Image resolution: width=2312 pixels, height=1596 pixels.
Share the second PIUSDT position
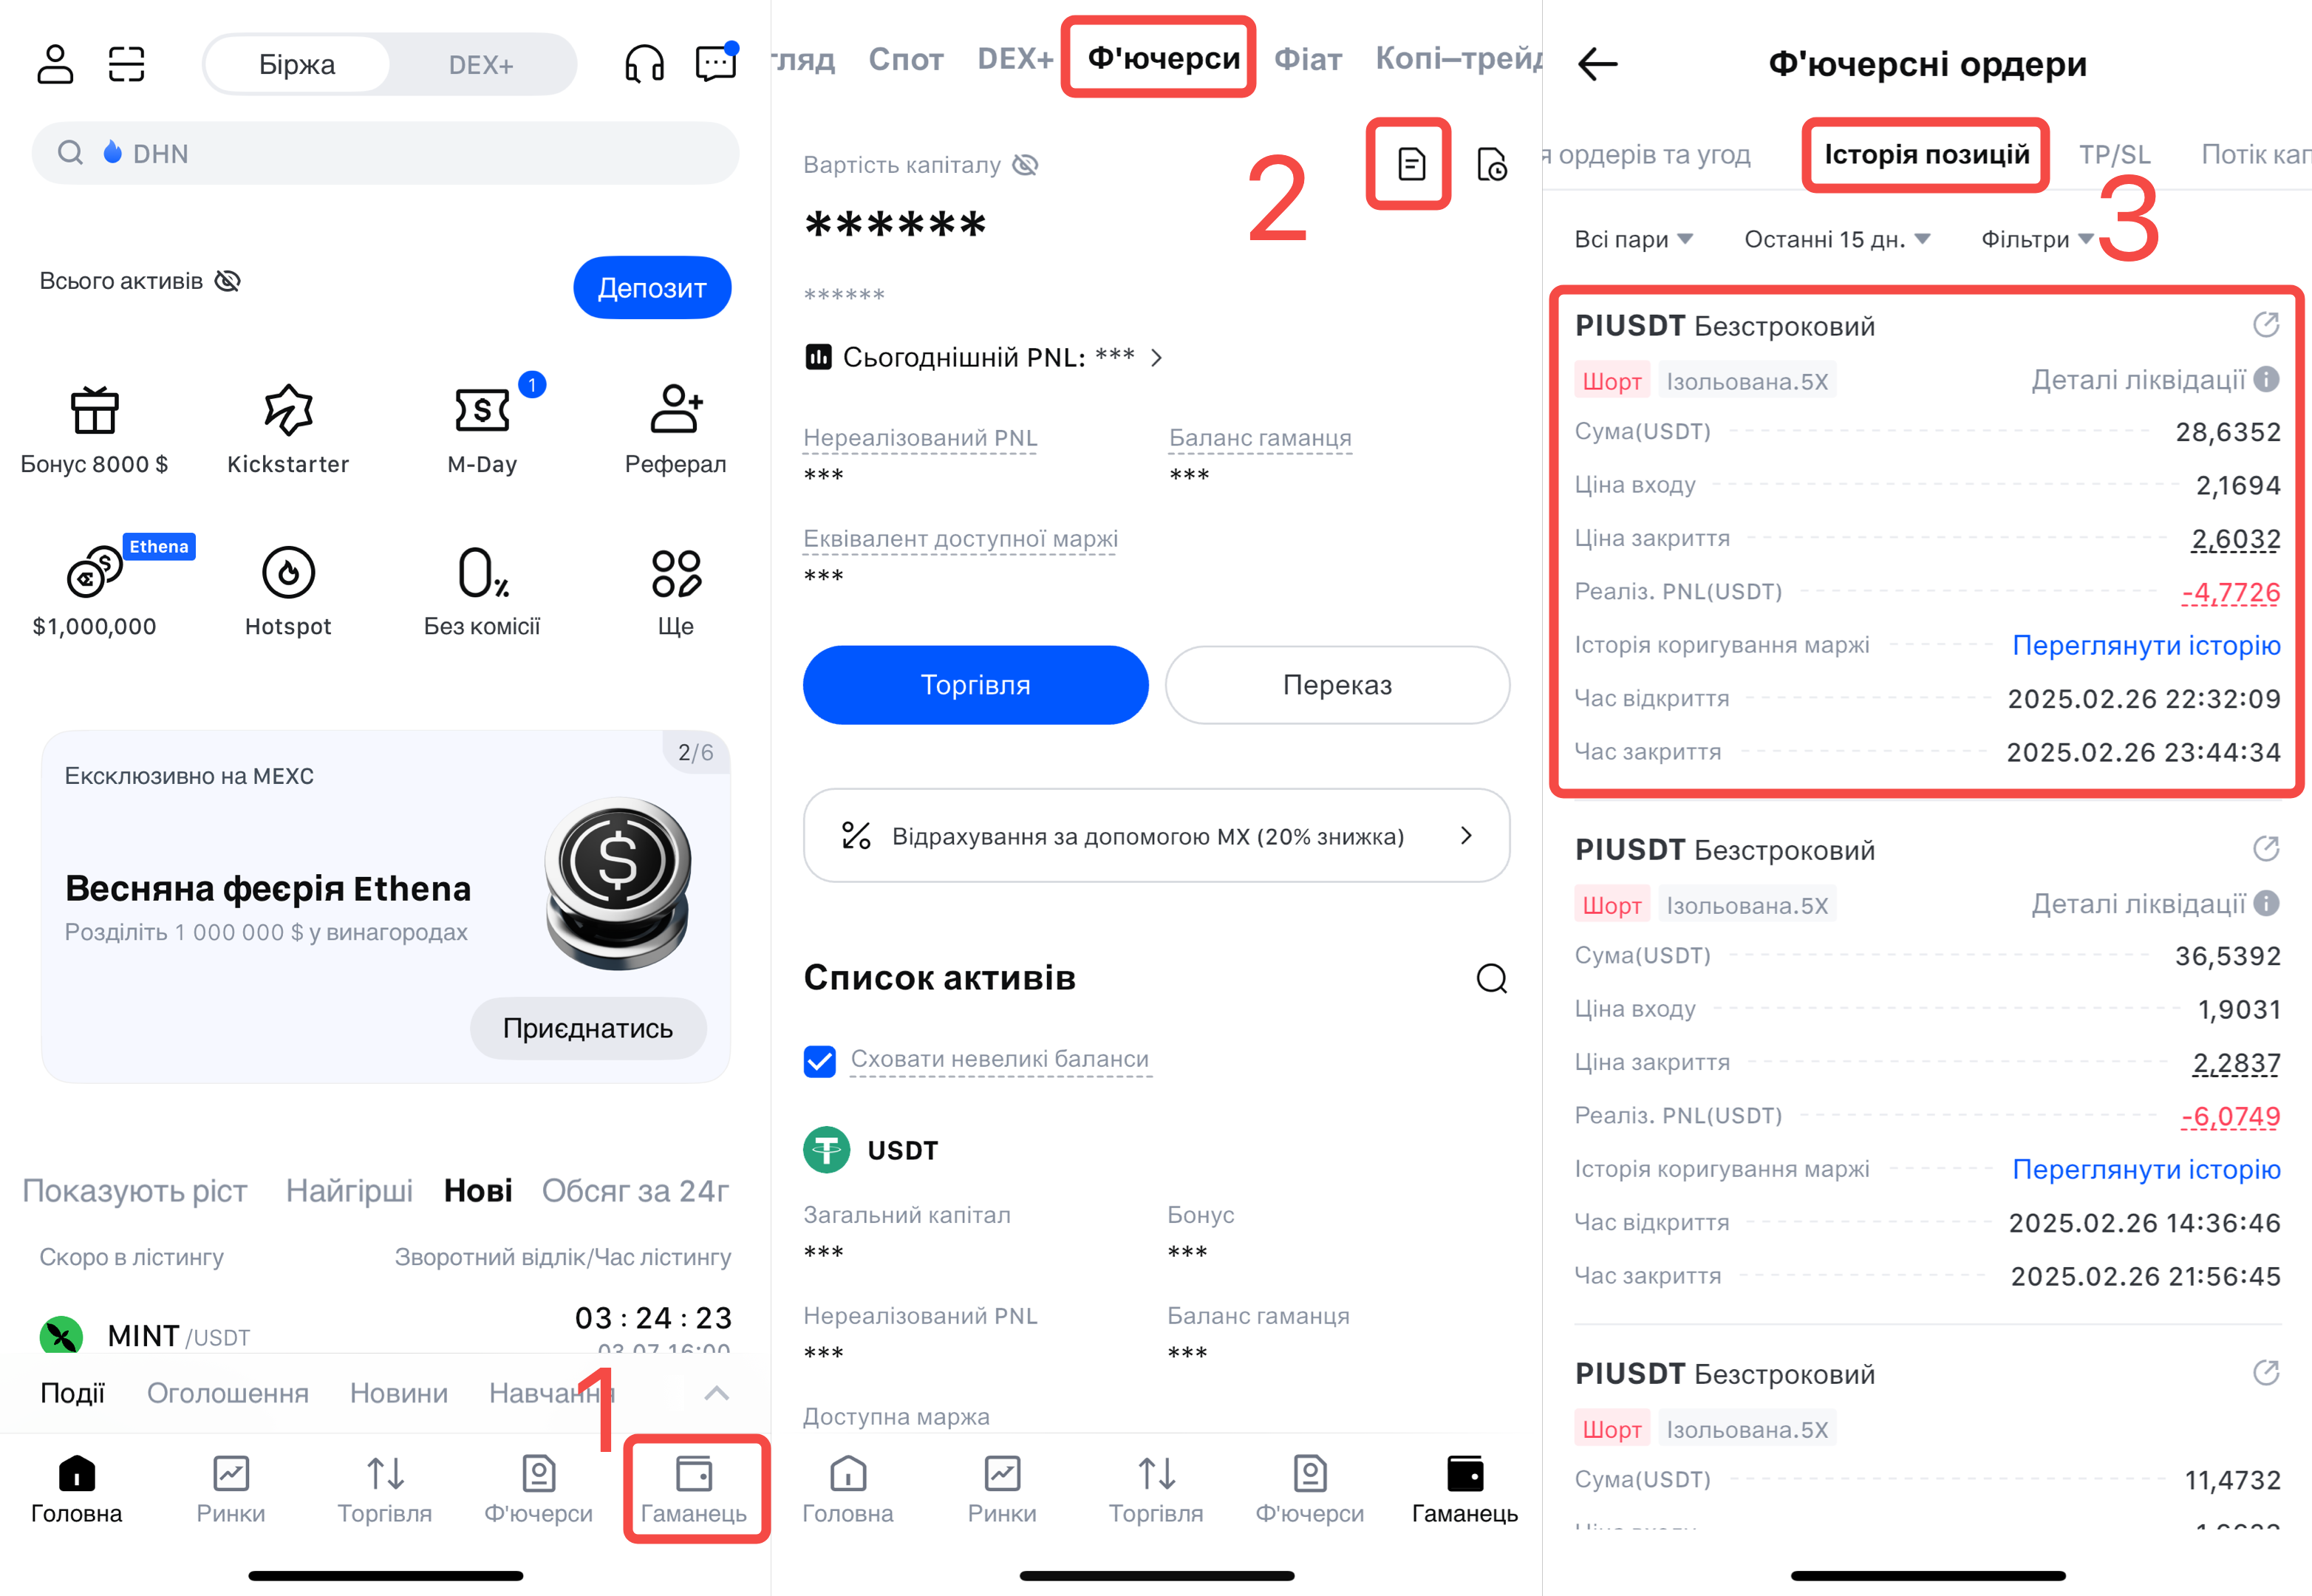[x=2265, y=849]
